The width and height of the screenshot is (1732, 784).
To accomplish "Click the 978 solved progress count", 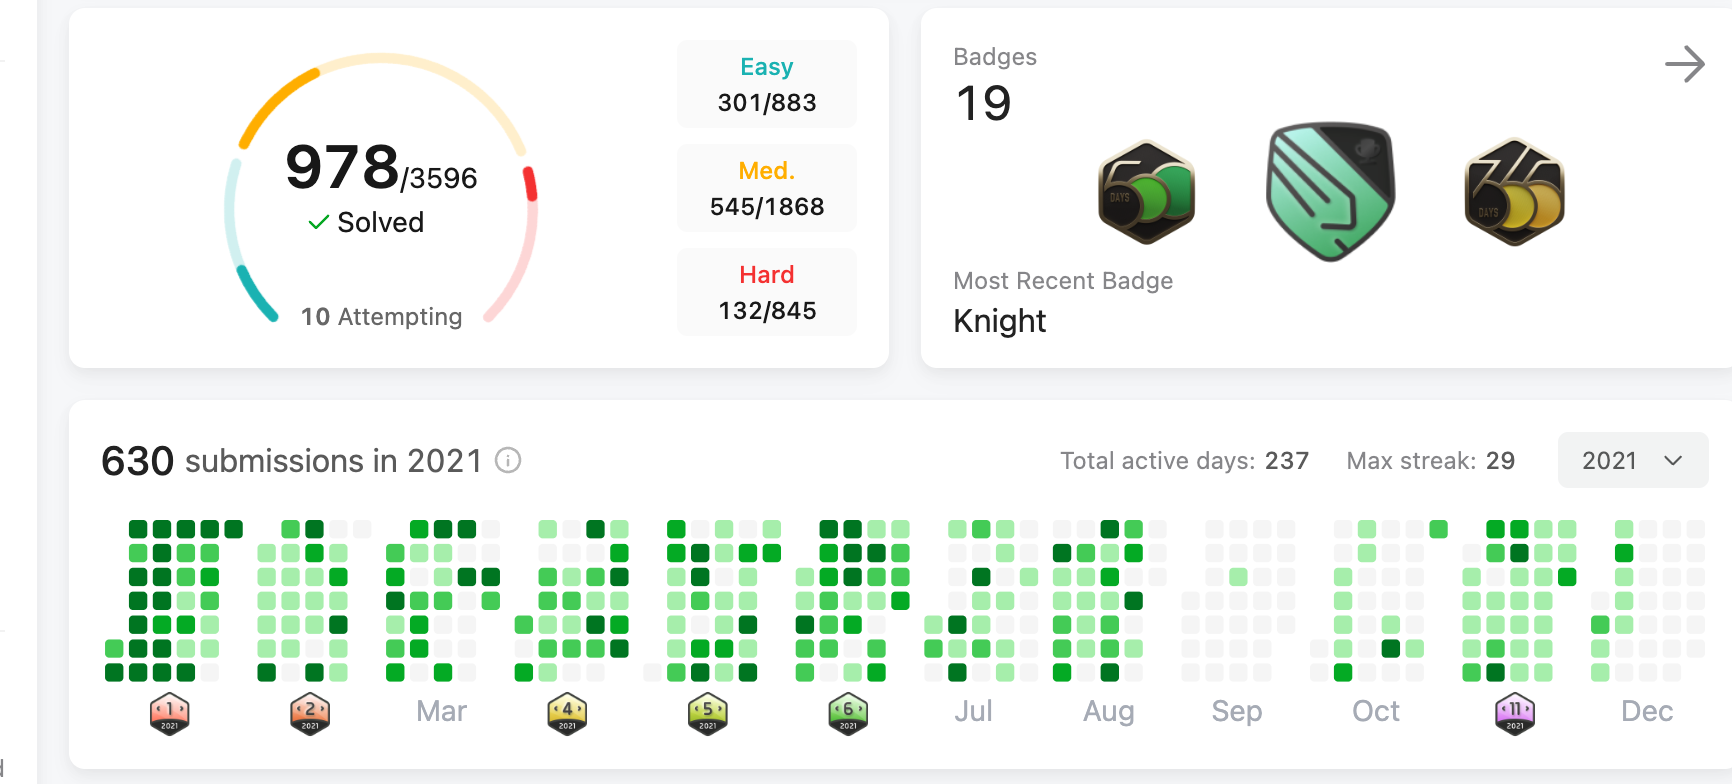I will pyautogui.click(x=343, y=166).
